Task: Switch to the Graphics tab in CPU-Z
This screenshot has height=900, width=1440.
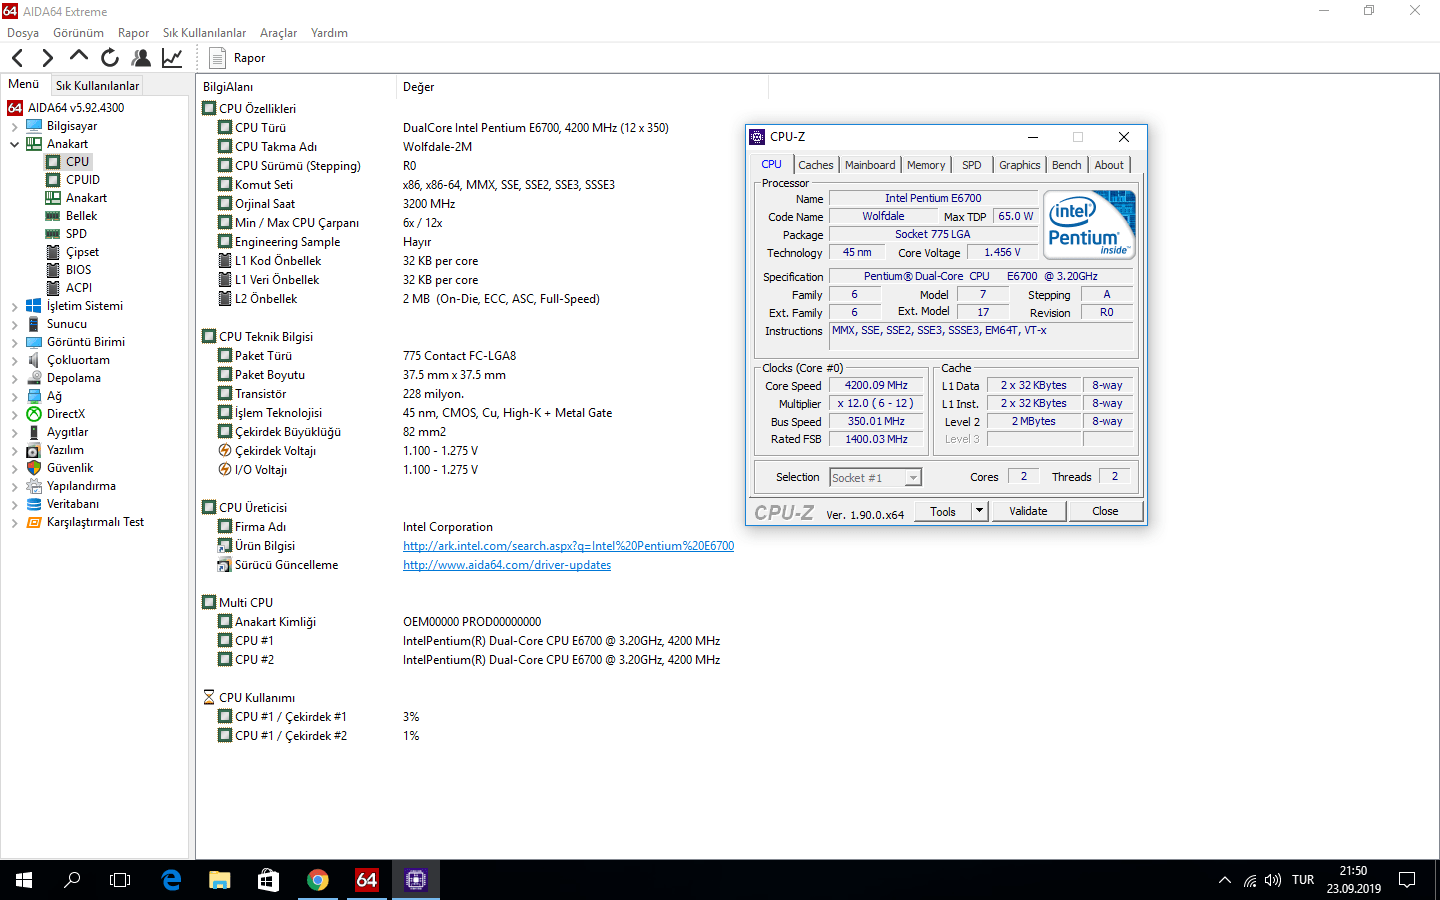Action: (1020, 165)
